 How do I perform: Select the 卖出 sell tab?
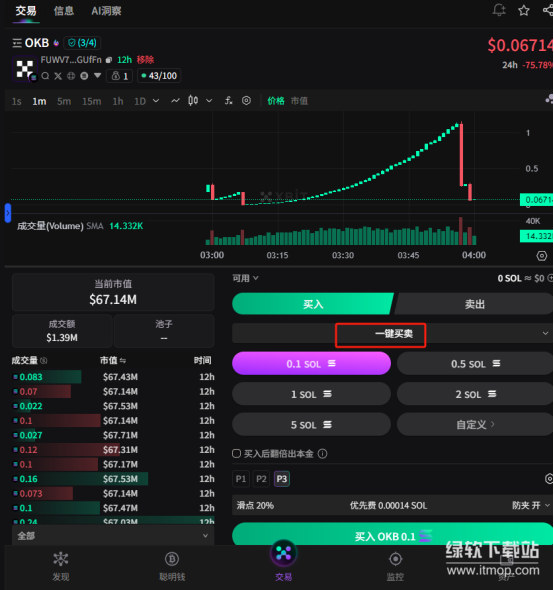[x=474, y=304]
